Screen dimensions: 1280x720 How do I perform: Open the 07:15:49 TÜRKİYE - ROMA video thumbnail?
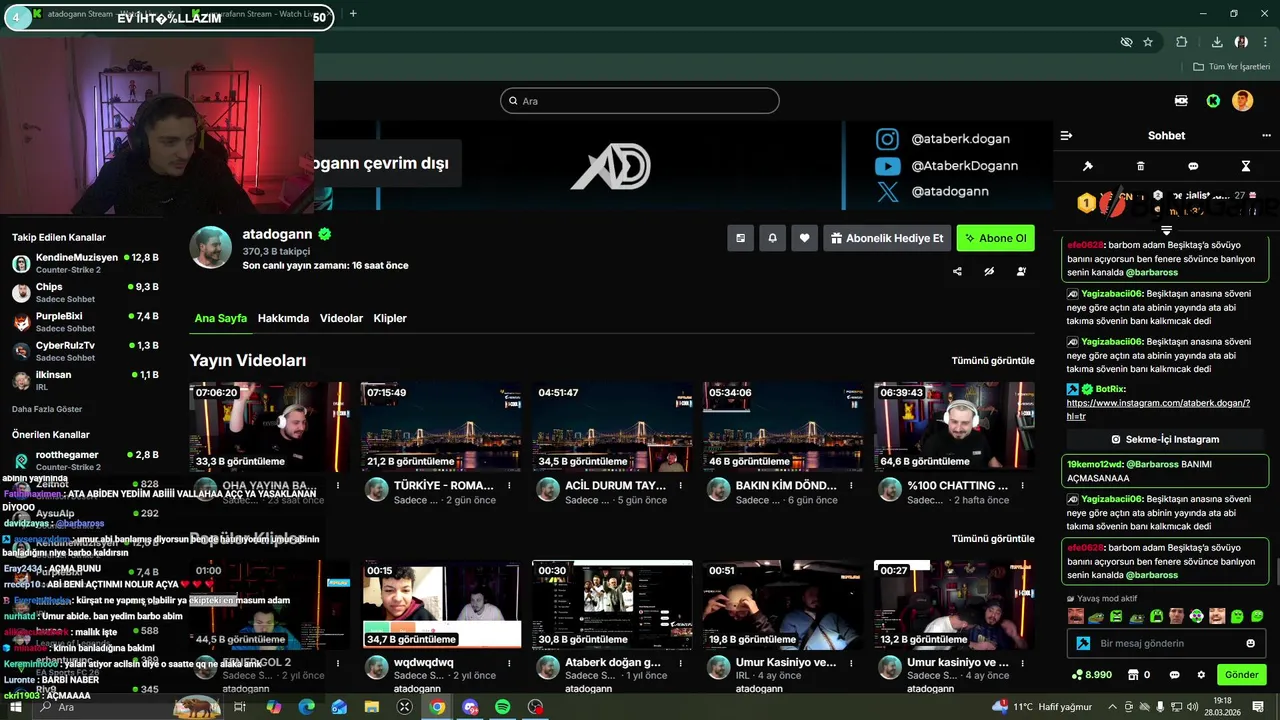click(x=441, y=427)
